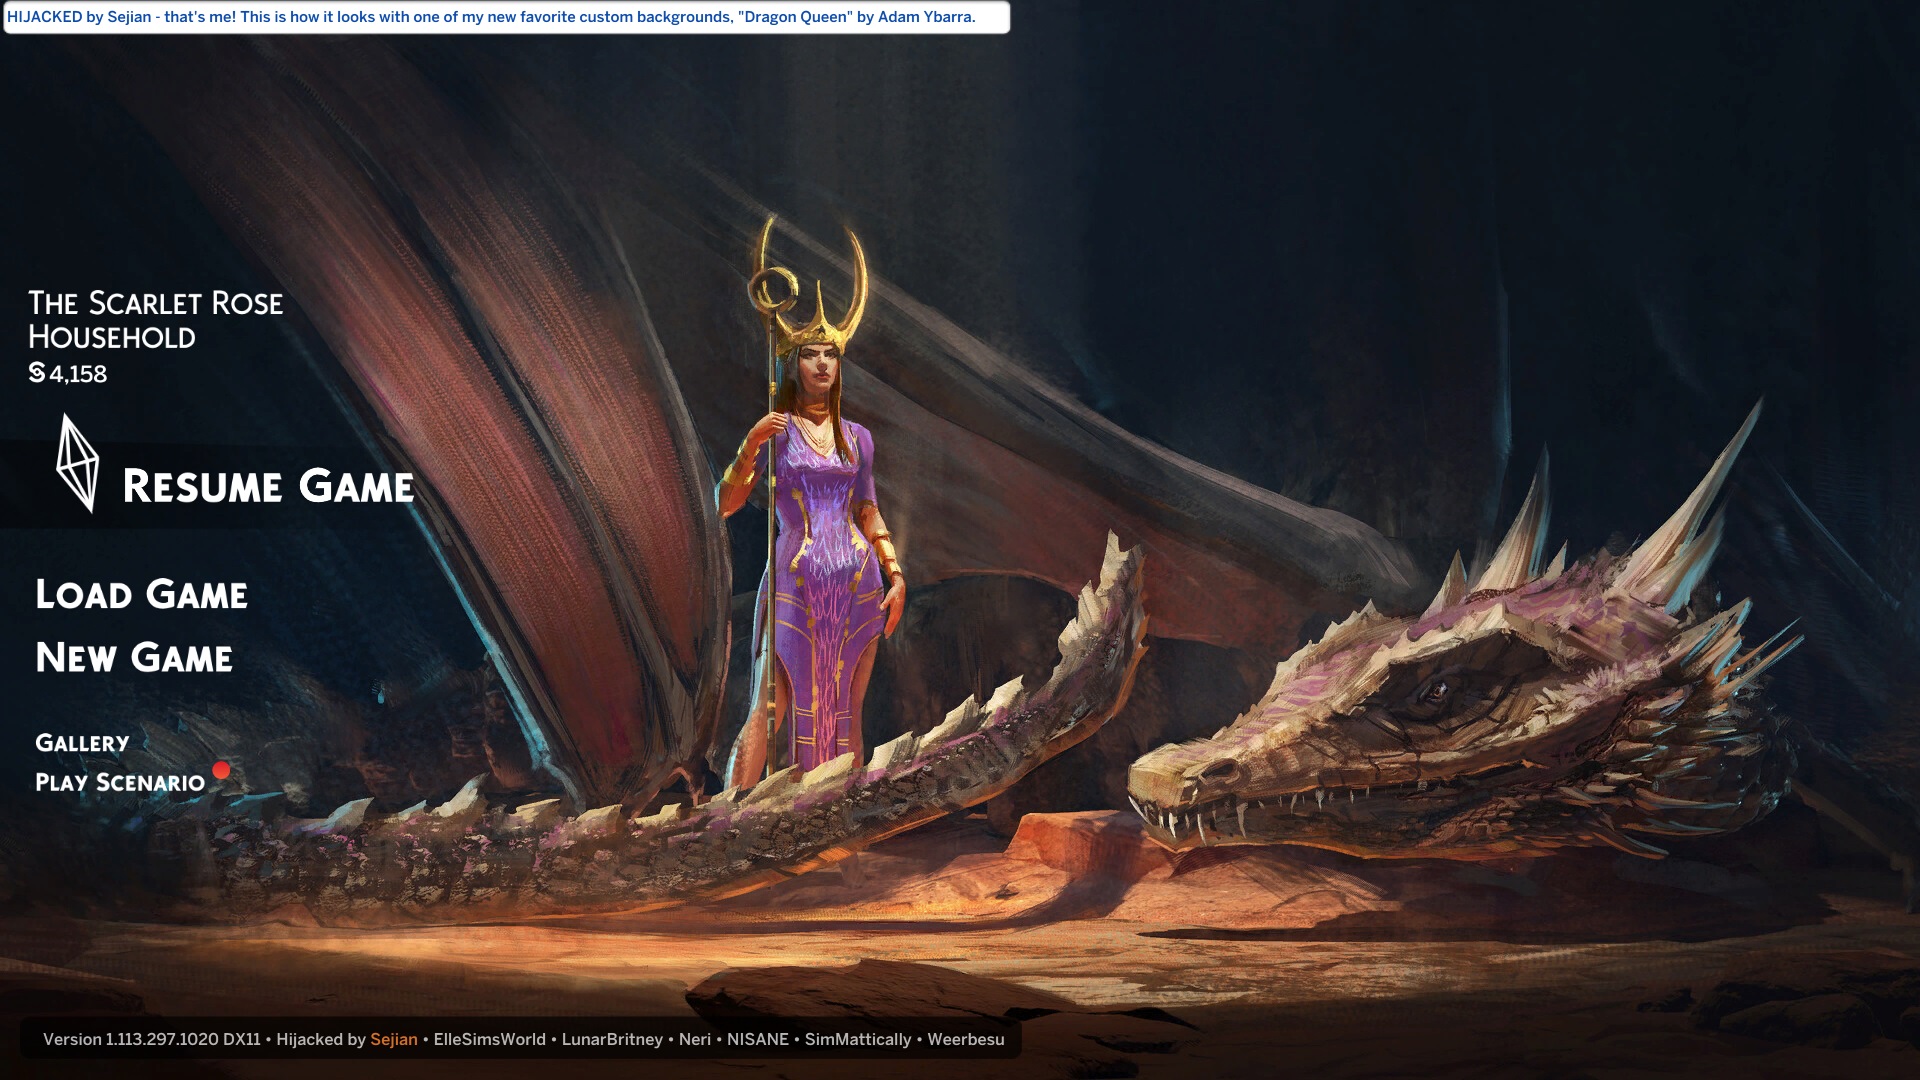Viewport: 1920px width, 1080px height.
Task: Click Weerbesu in the credits bar
Action: tap(966, 1039)
